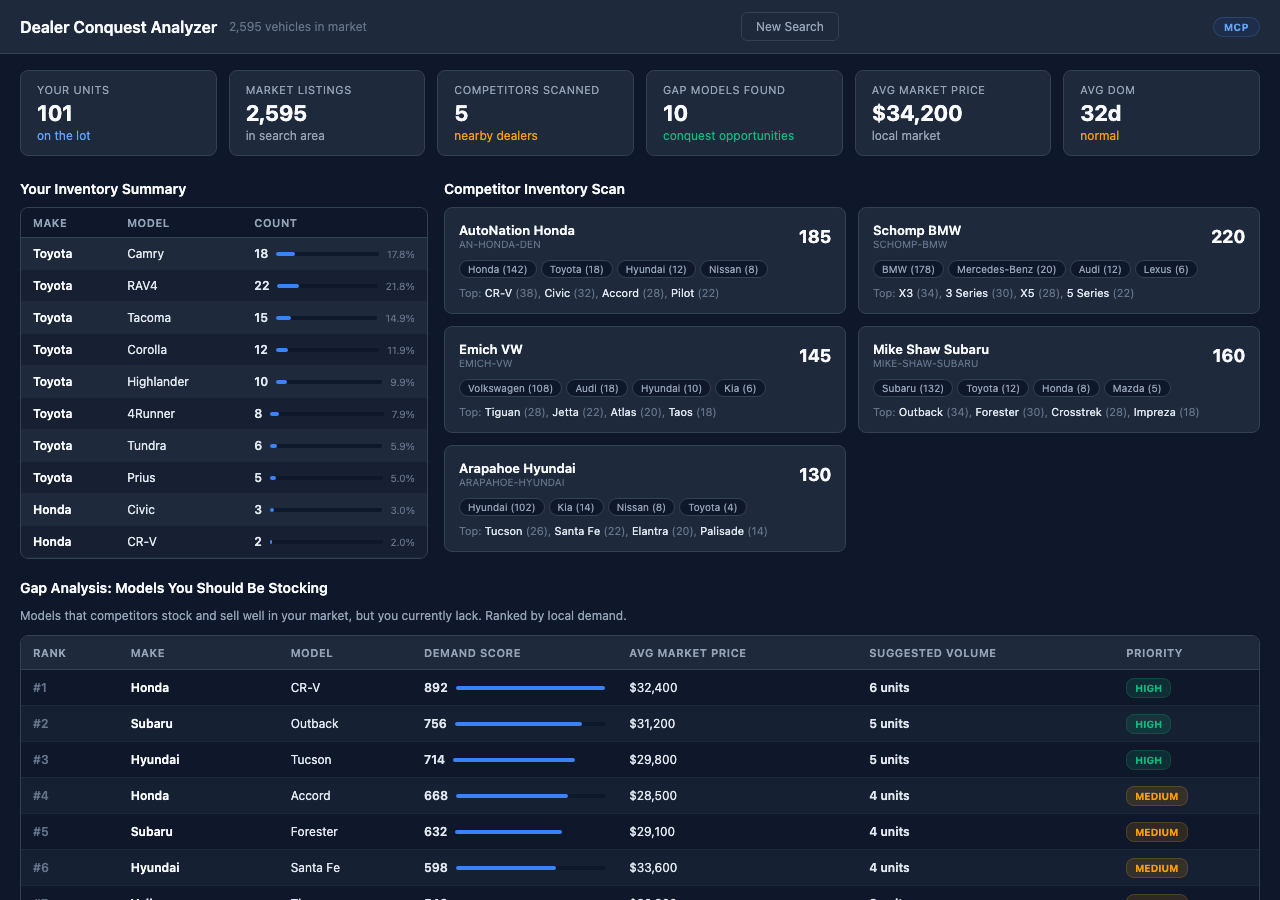Click the Nissan (8) tag in AutoNation Honda
This screenshot has width=1280, height=900.
733,269
